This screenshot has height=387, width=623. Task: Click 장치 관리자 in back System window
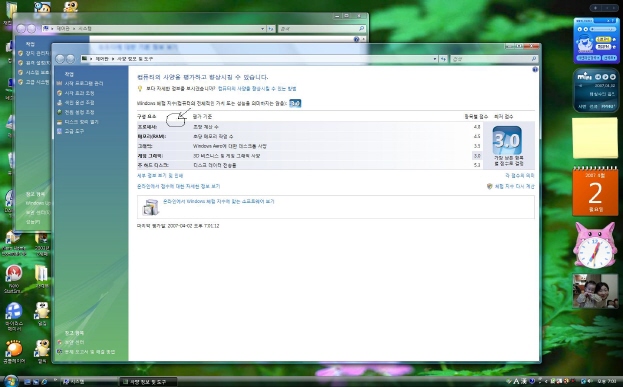coord(37,53)
